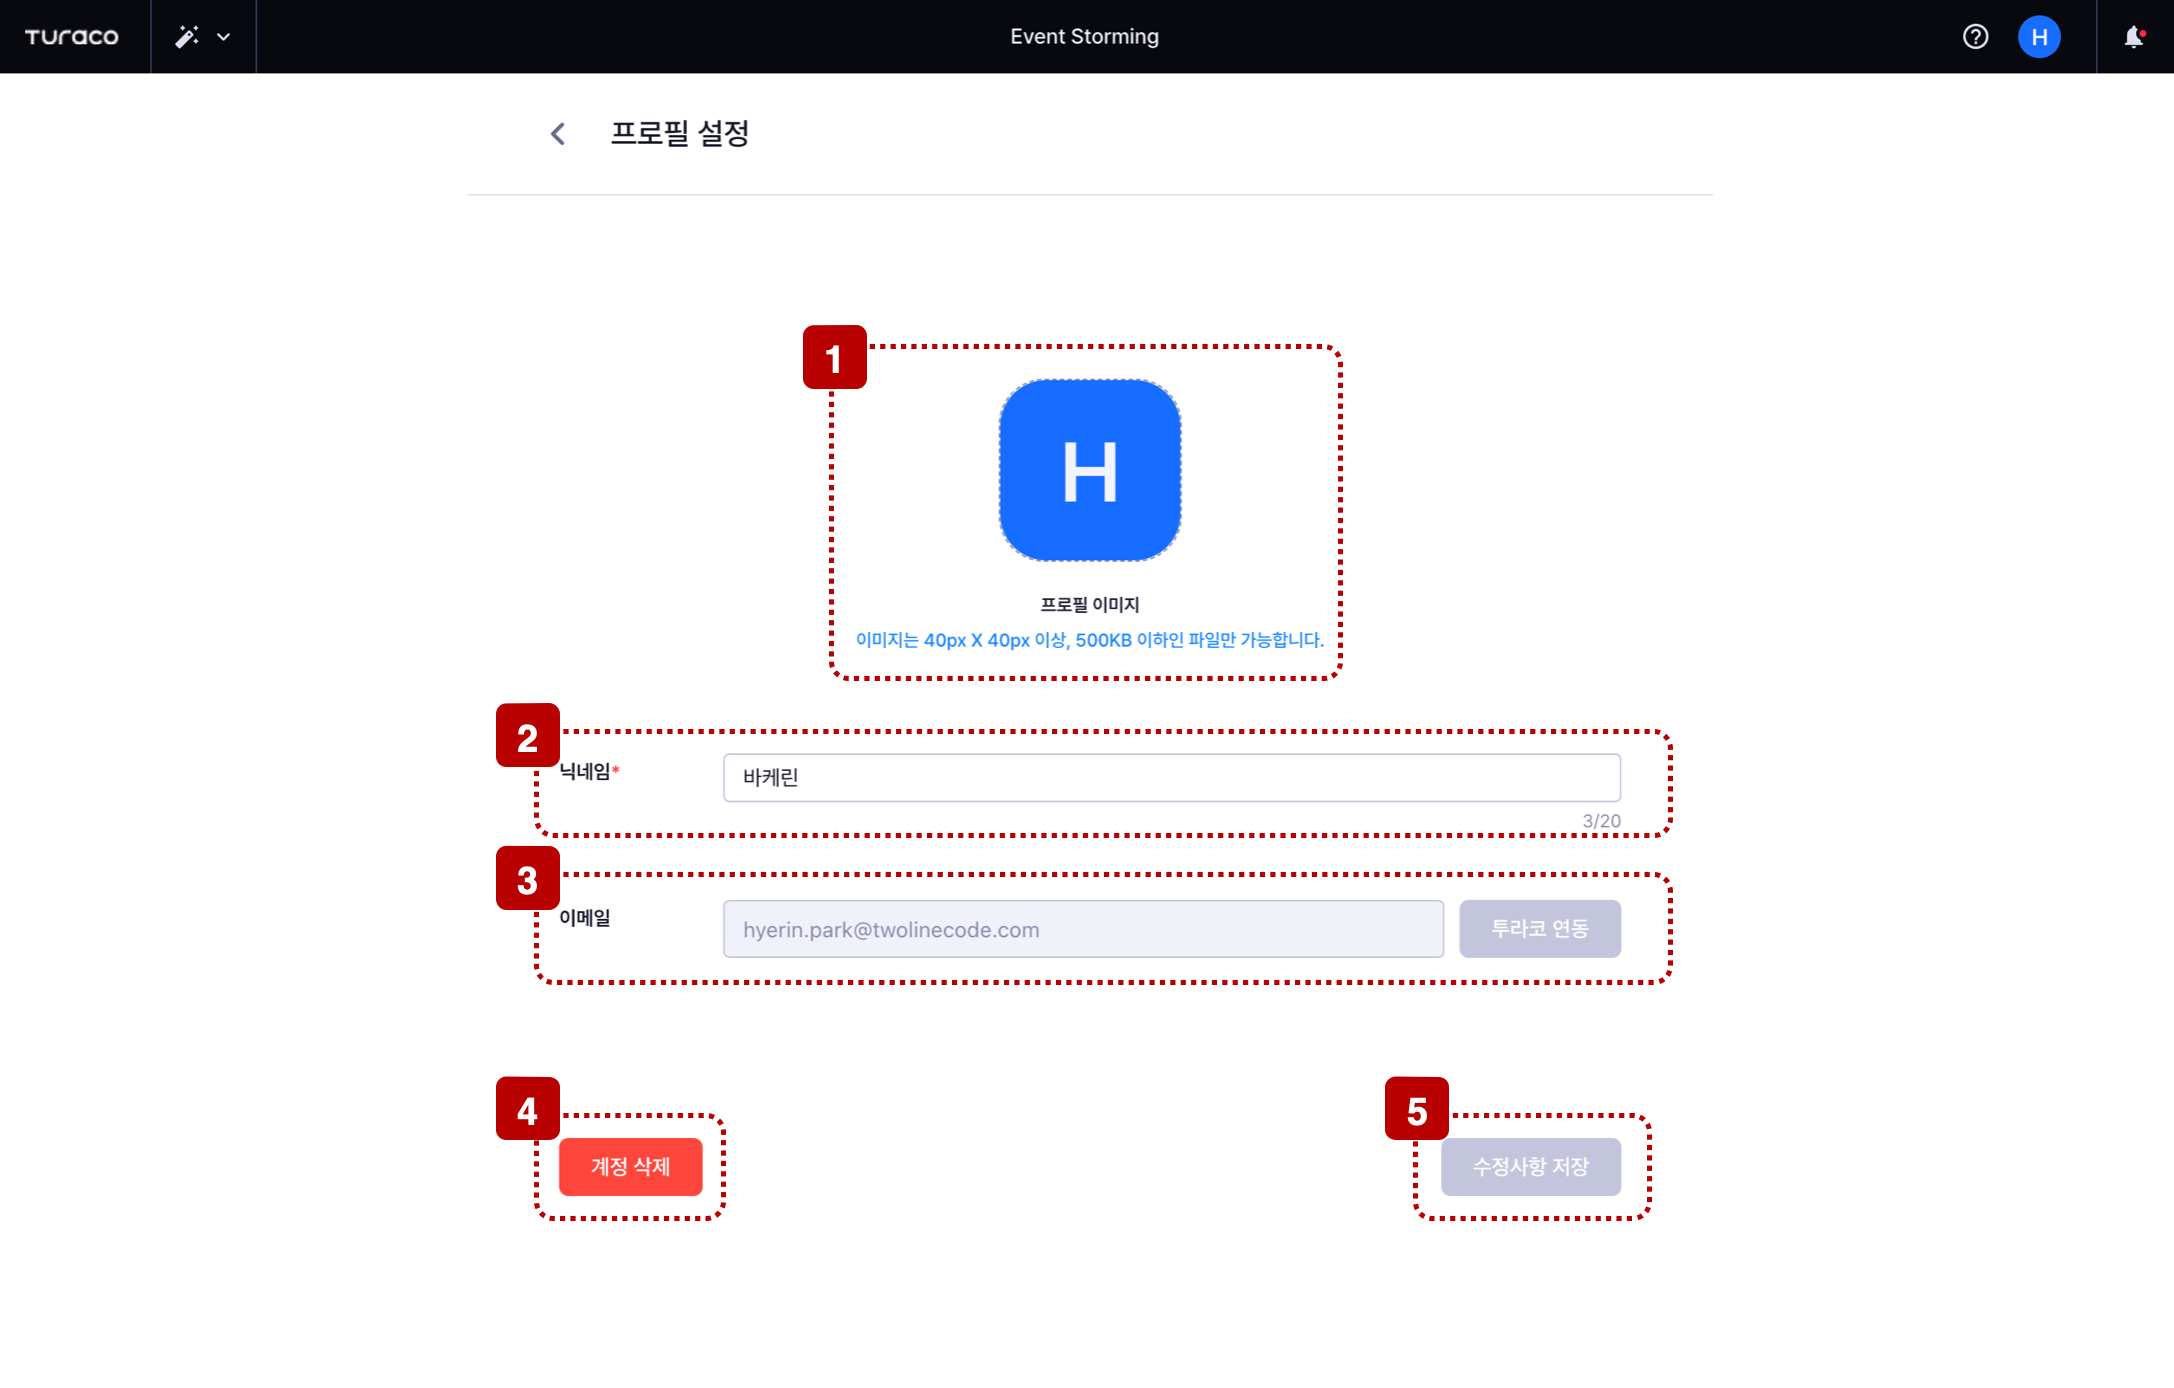Viewport: 2174px width, 1388px height.
Task: Click the 수정사항 저장 button
Action: [x=1531, y=1166]
